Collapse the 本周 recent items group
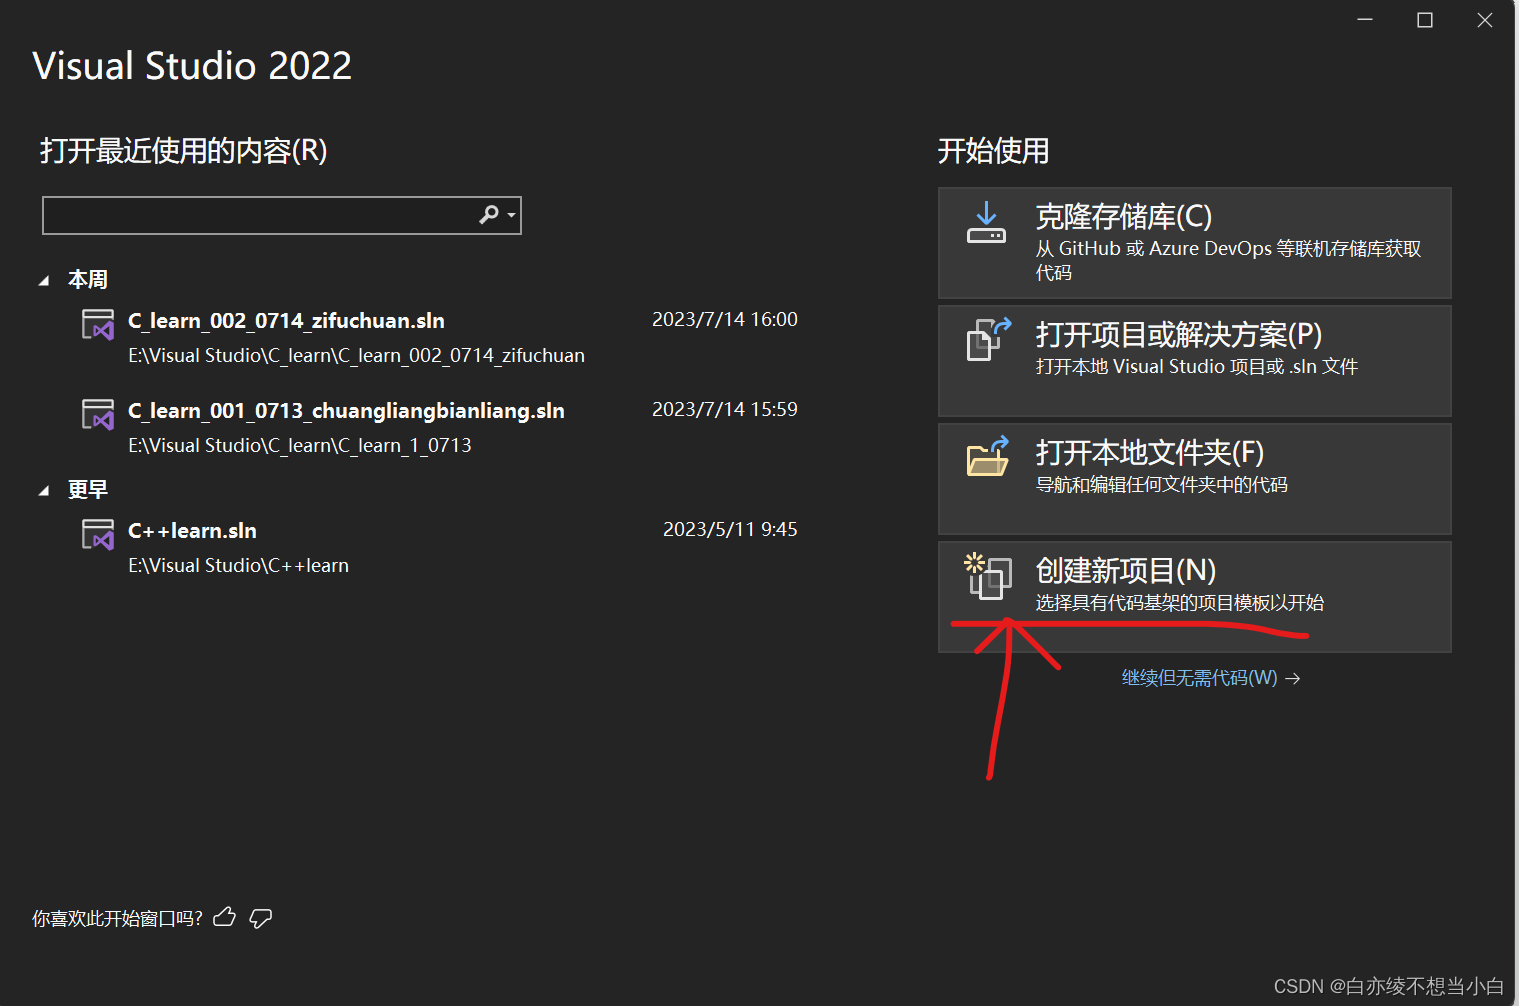Viewport: 1519px width, 1006px height. [x=44, y=279]
